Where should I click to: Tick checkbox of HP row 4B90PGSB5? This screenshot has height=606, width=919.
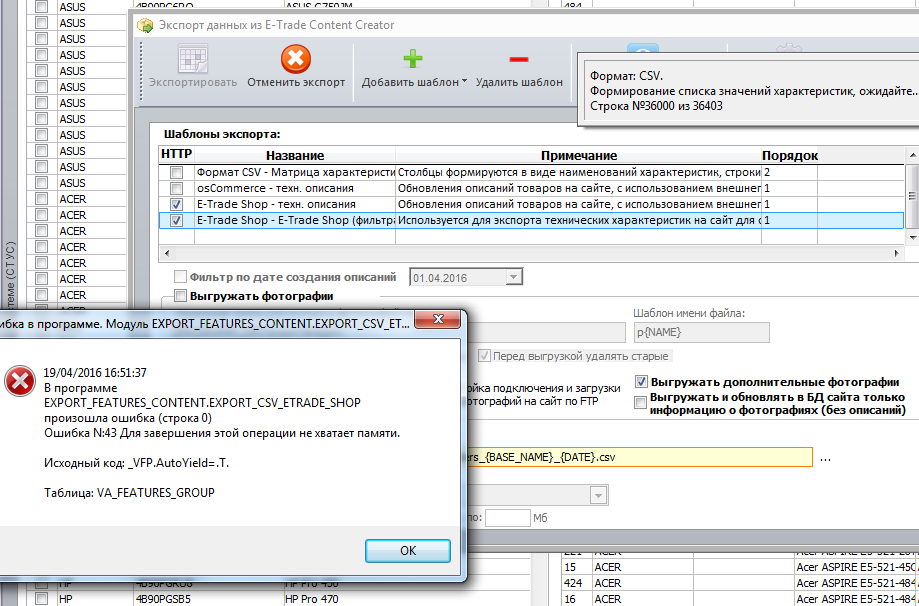[42, 599]
